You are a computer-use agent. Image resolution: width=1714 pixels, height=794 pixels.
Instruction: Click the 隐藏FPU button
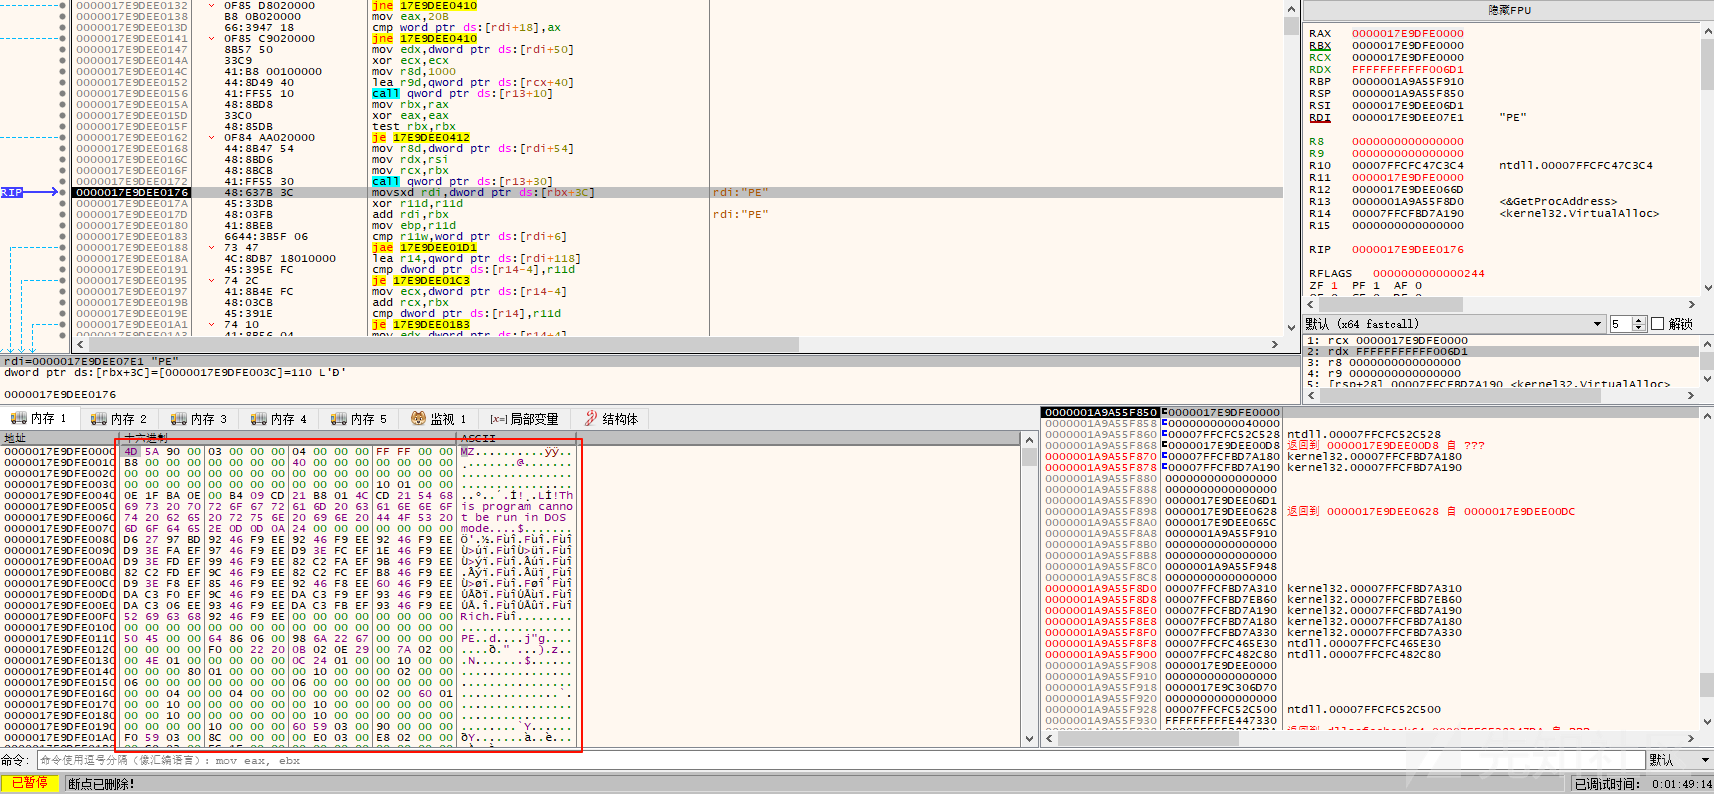[1508, 10]
